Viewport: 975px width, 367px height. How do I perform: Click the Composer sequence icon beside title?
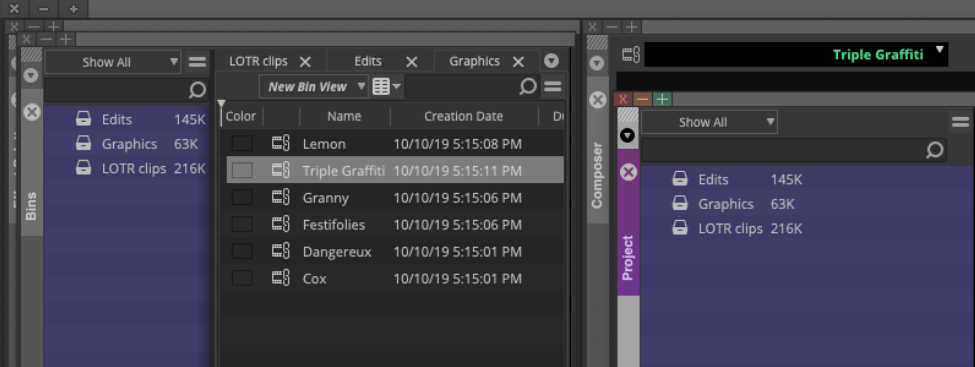pos(631,55)
